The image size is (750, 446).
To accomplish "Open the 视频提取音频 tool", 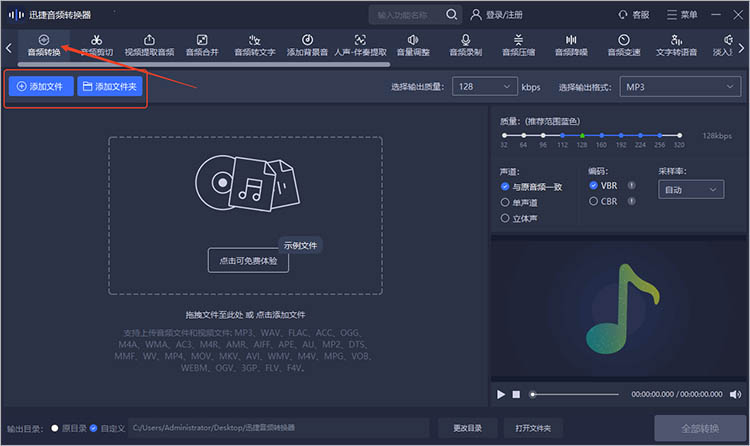I will coord(149,45).
